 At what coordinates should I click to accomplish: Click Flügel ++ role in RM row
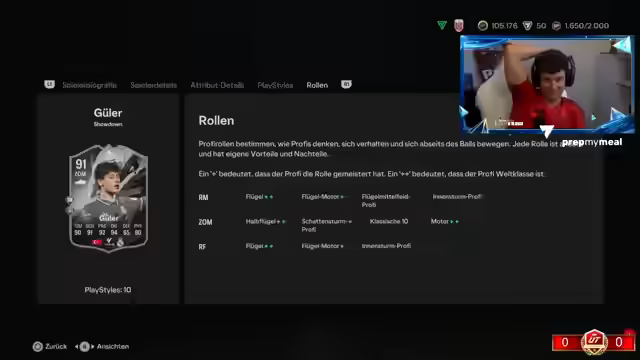point(259,197)
